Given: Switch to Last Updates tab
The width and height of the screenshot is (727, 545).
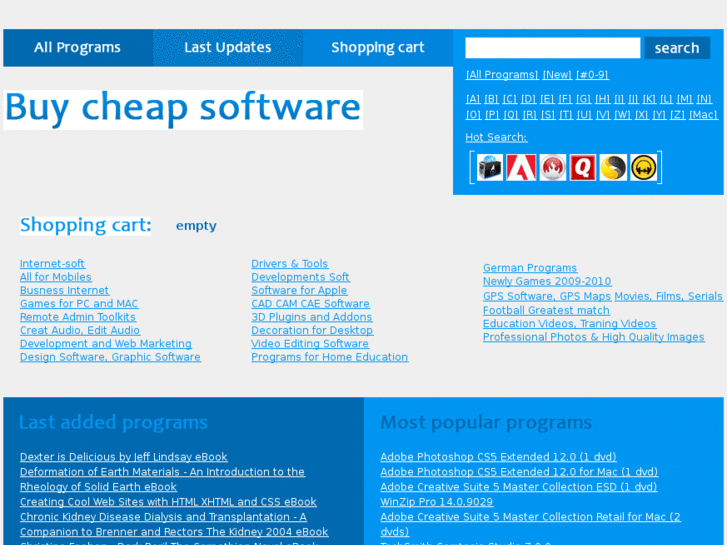Looking at the screenshot, I should [228, 47].
